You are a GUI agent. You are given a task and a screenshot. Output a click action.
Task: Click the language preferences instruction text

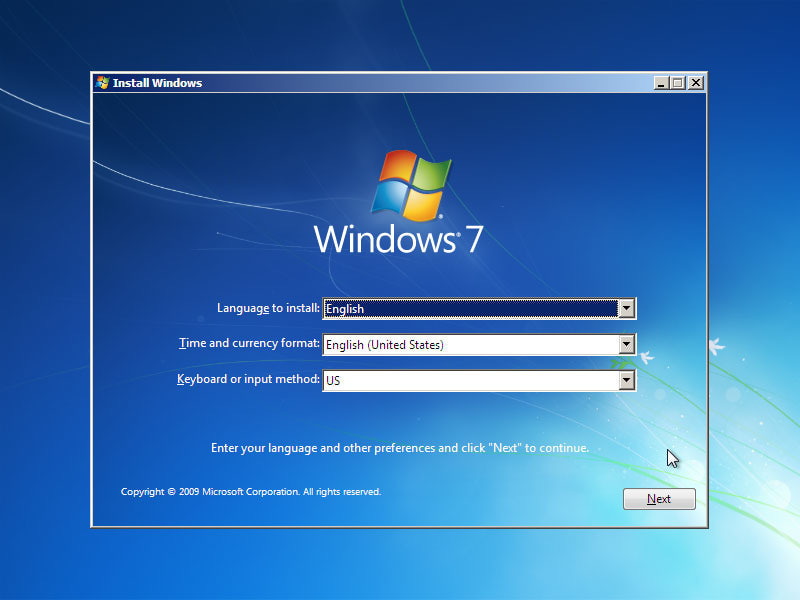click(400, 447)
